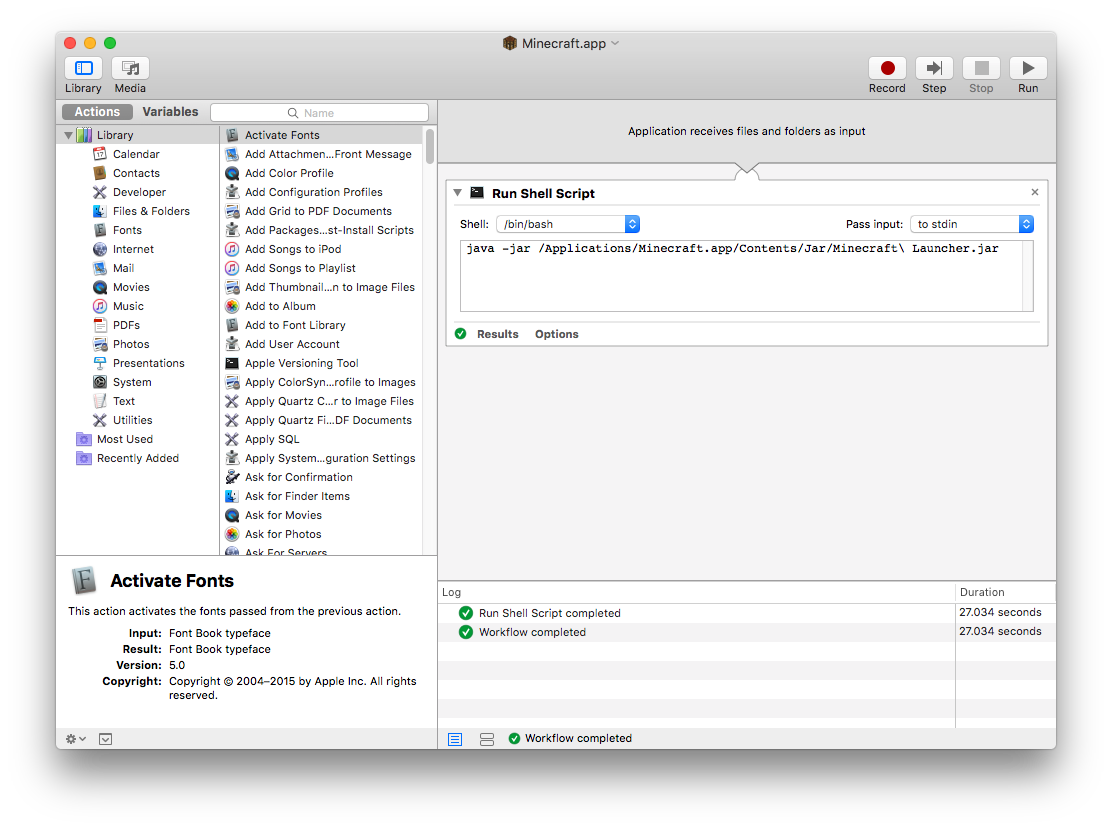Select the Photos category icon

coord(100,344)
